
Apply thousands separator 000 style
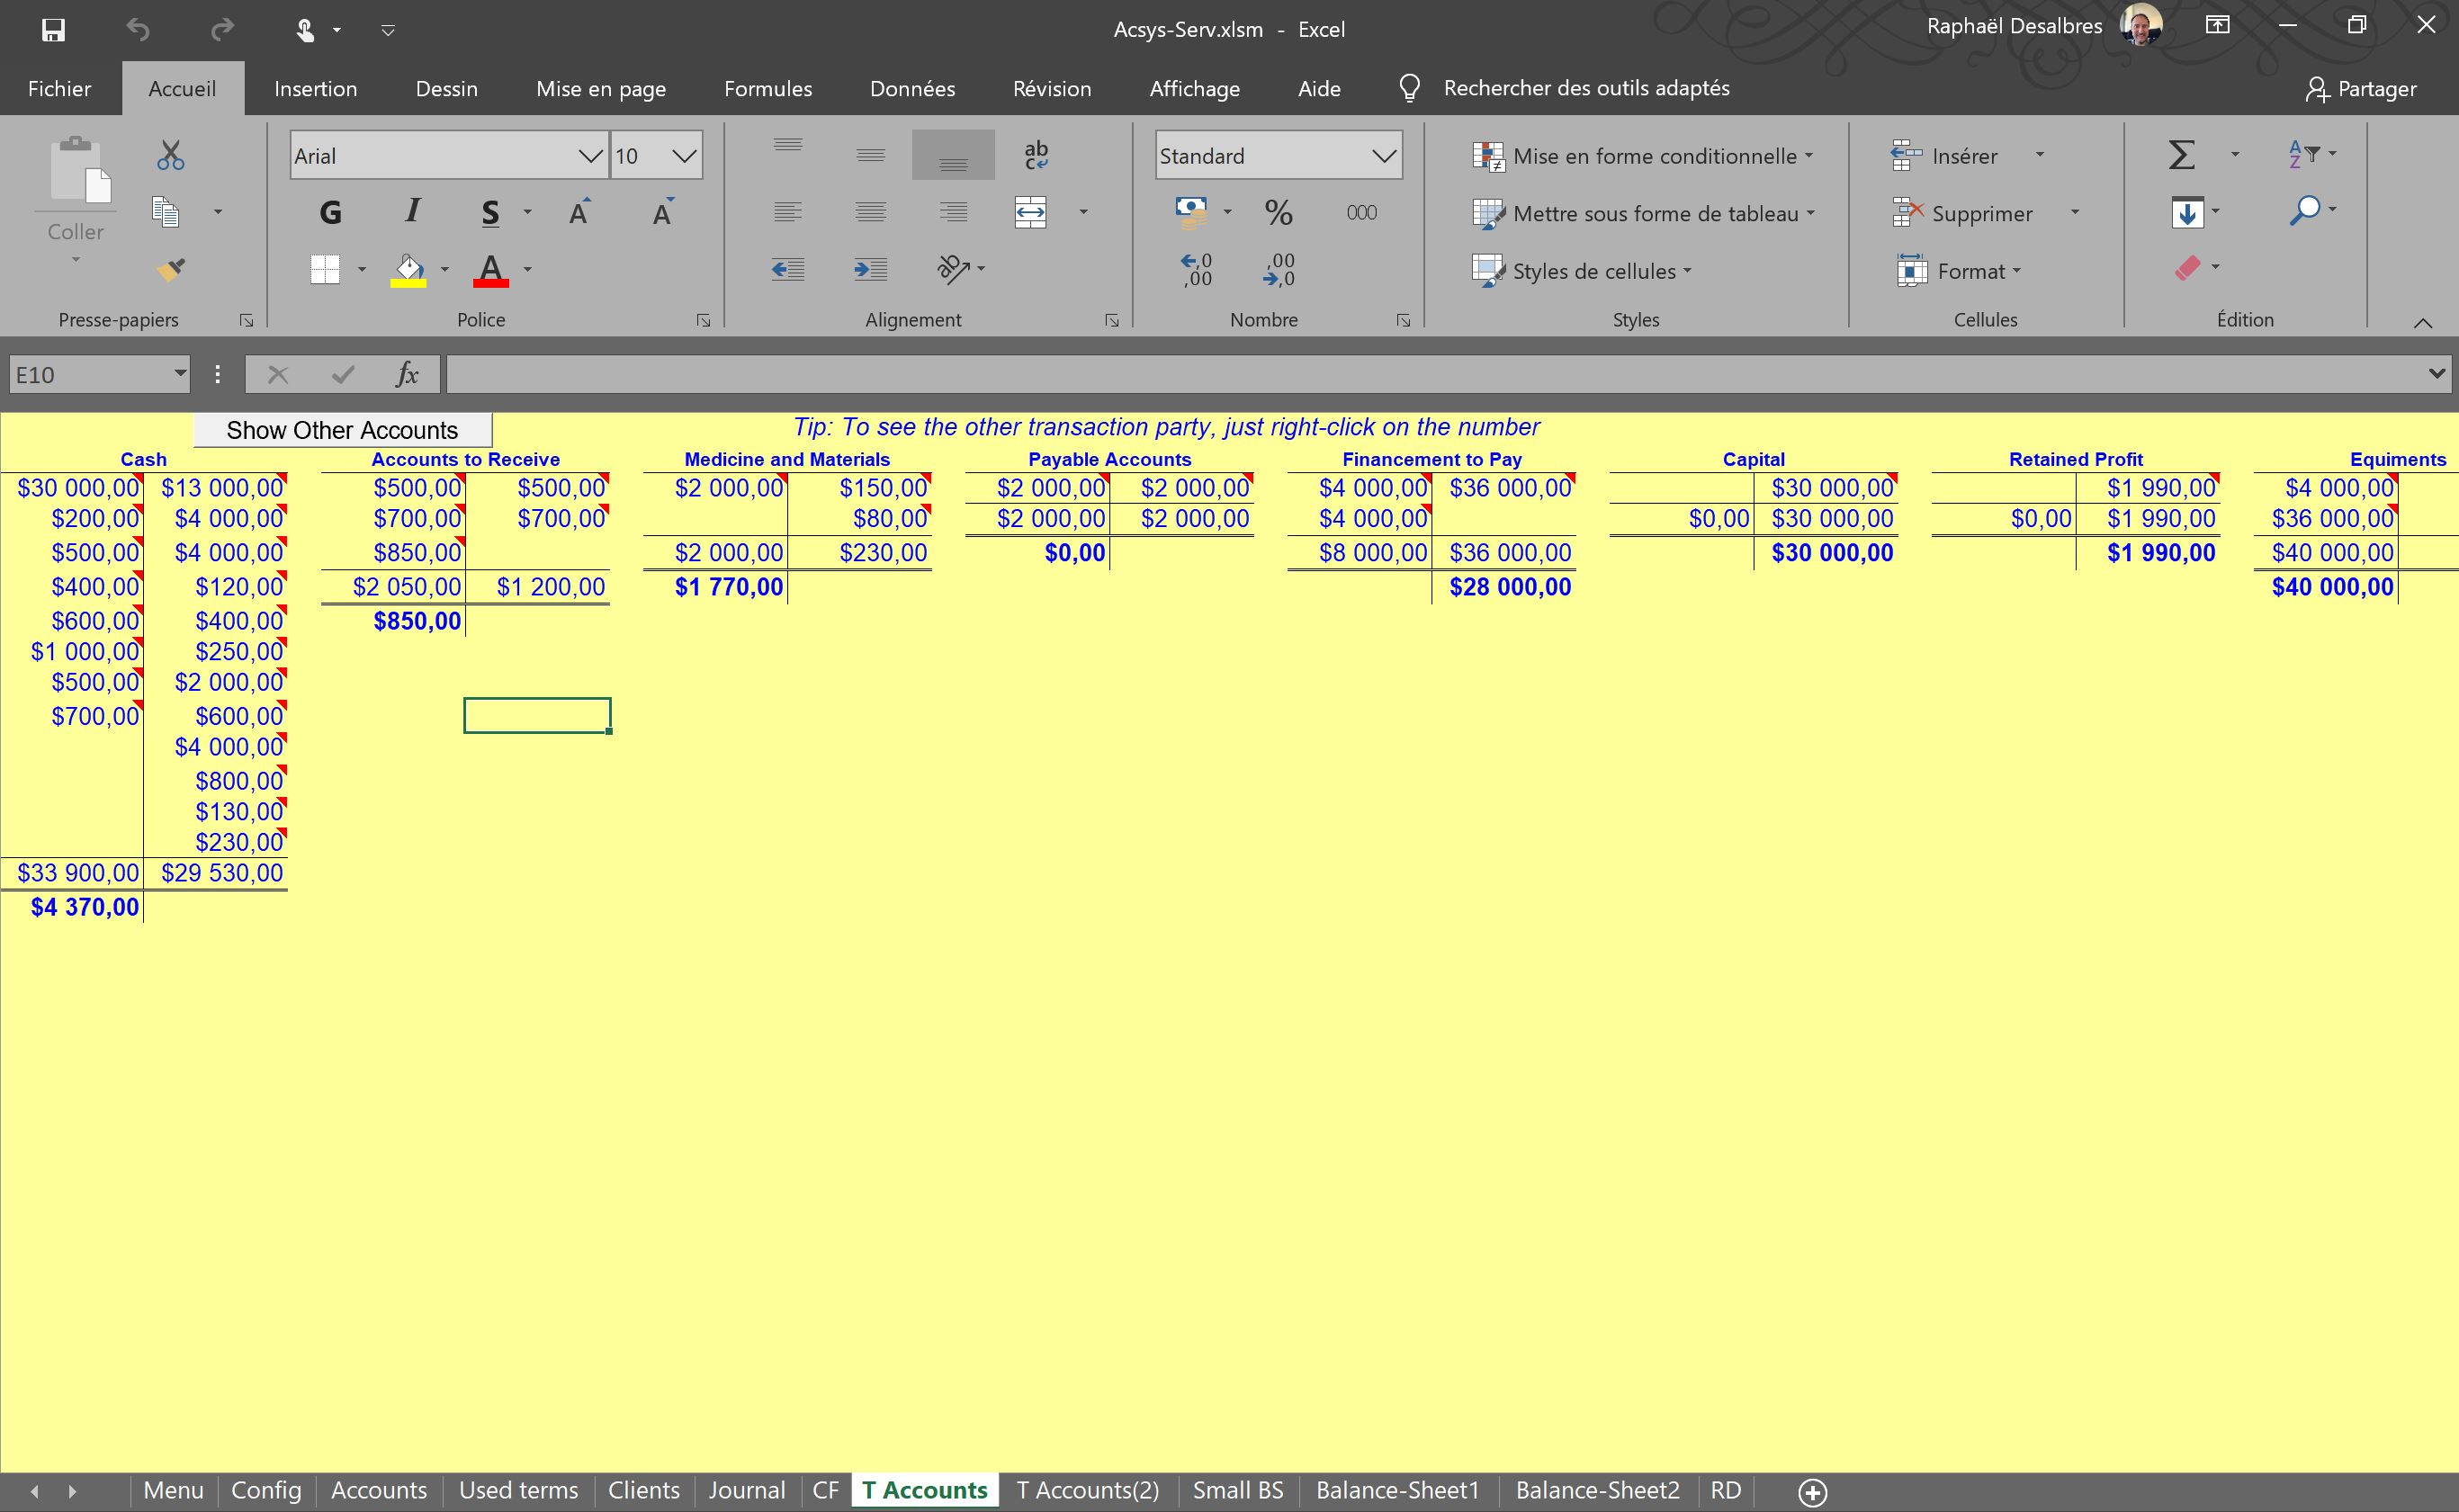pos(1361,212)
